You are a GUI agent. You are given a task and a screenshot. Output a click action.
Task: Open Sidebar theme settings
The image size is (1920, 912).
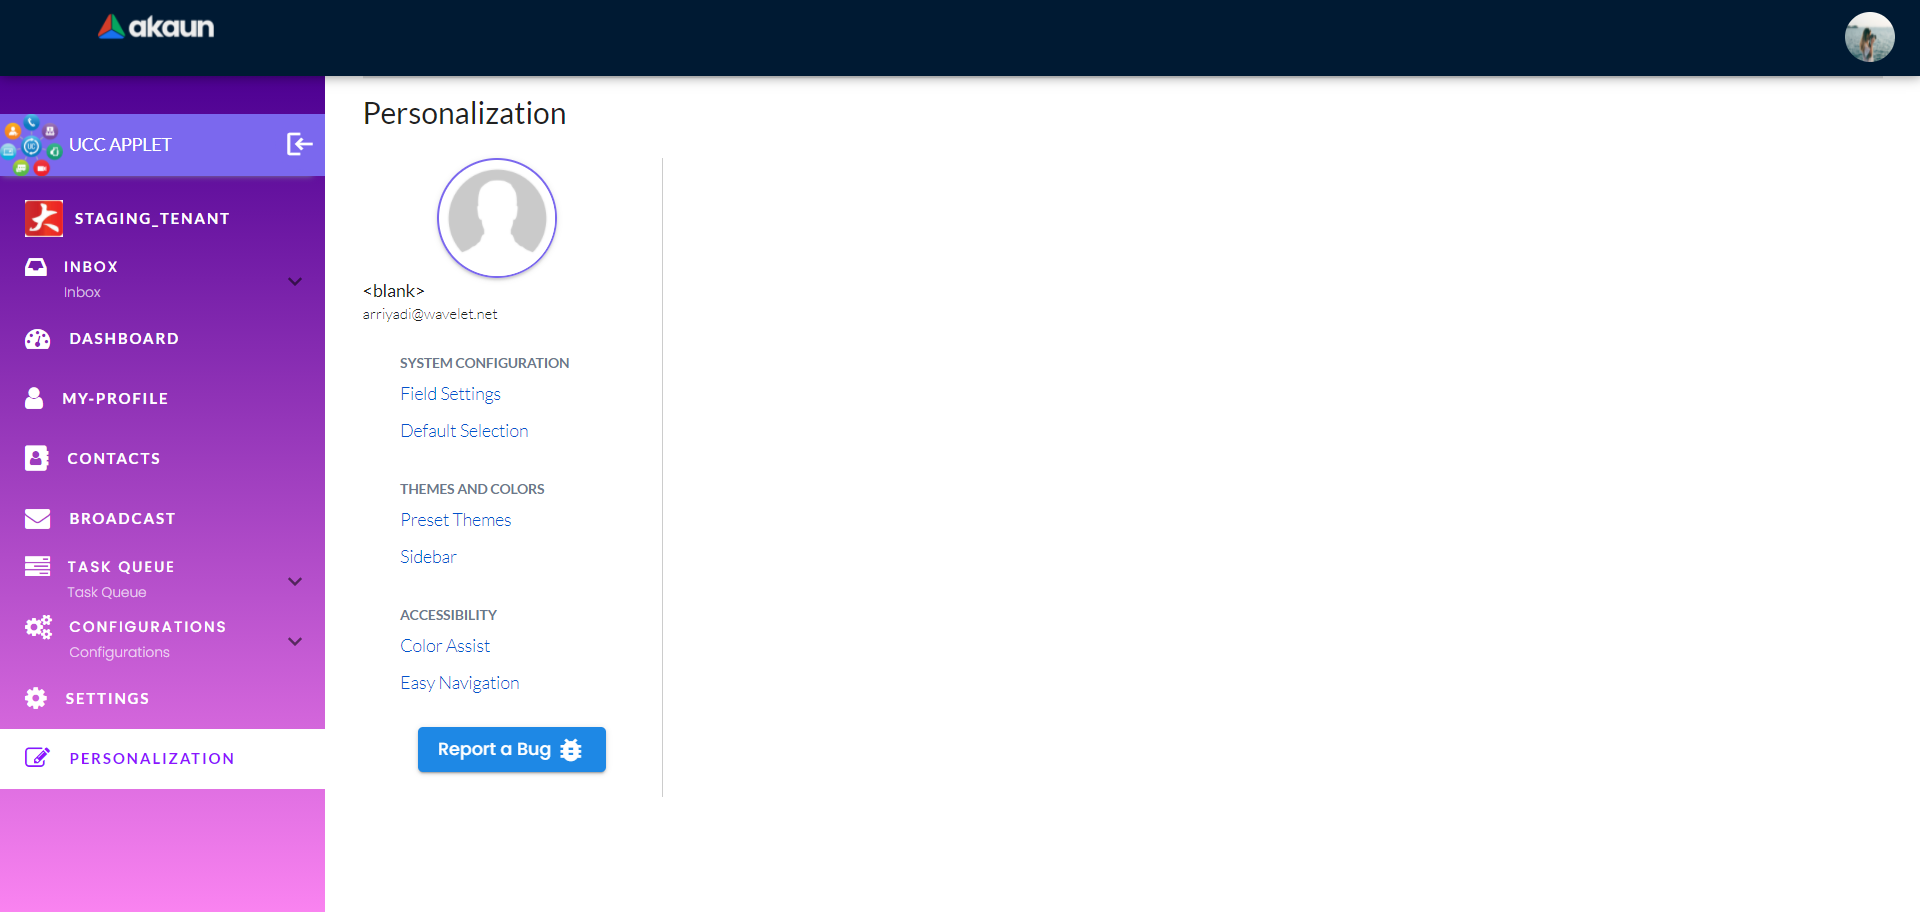pos(428,557)
